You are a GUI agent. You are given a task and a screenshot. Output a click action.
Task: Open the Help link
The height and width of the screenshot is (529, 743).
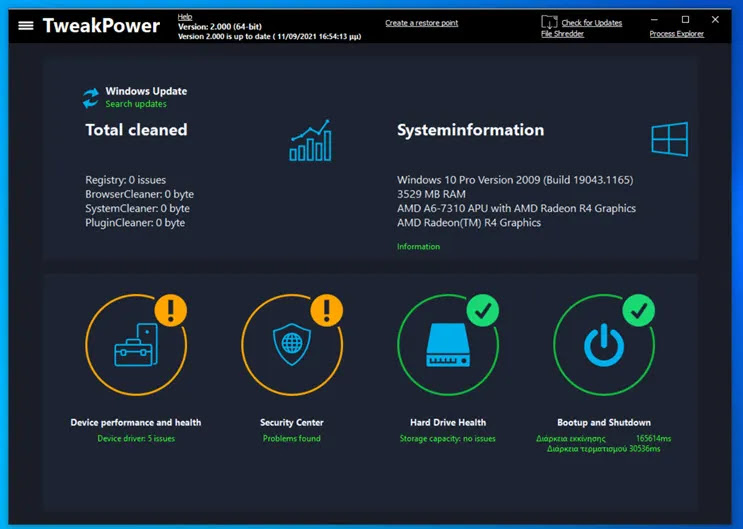(185, 17)
